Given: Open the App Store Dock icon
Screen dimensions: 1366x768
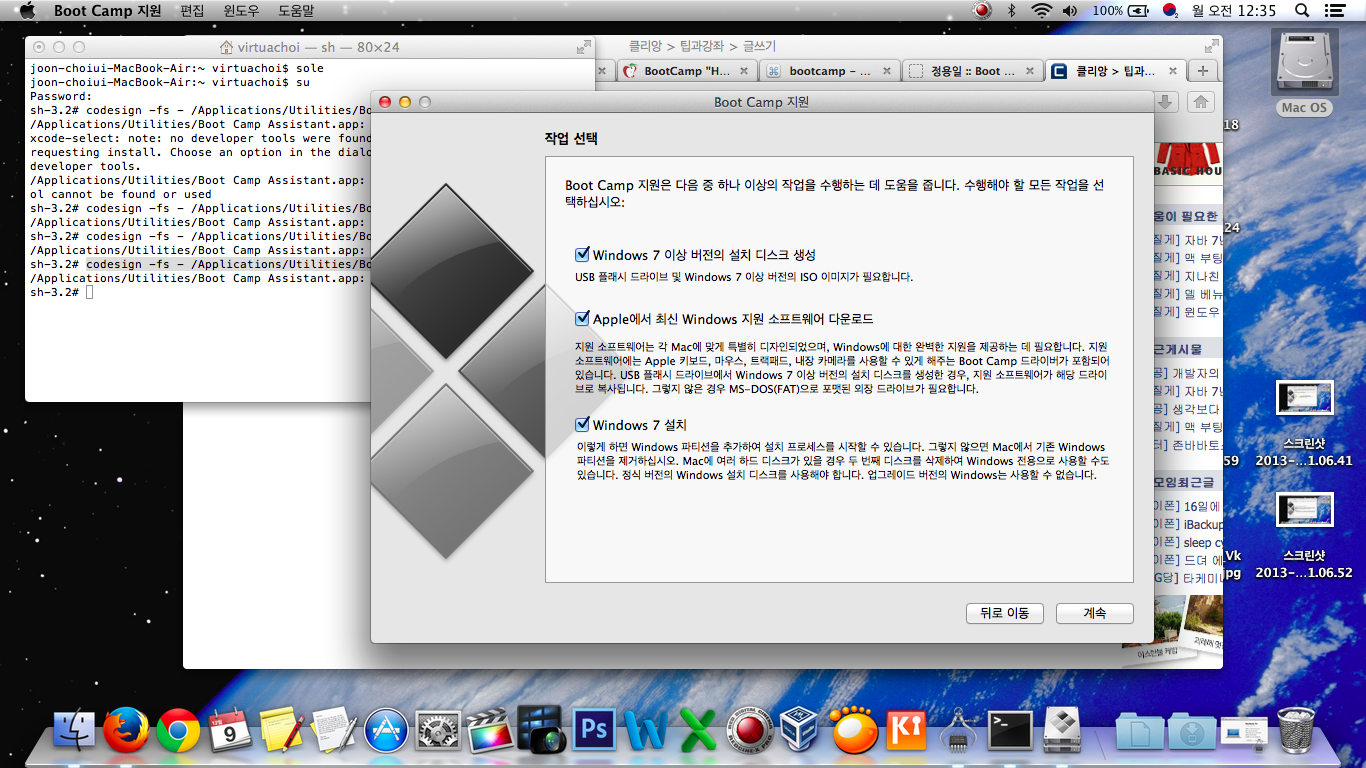Looking at the screenshot, I should [385, 730].
